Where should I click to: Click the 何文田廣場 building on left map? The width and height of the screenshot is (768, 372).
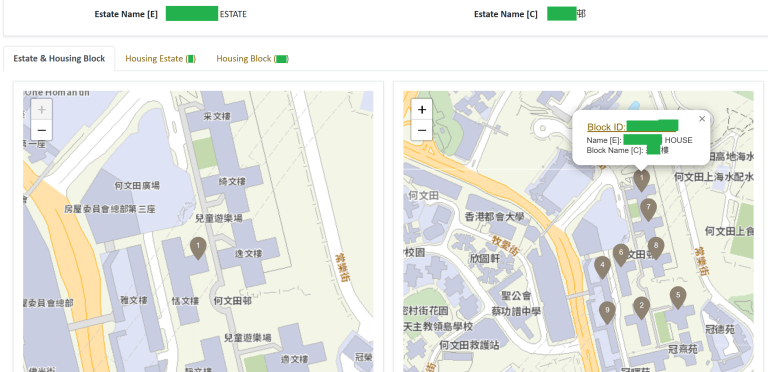point(137,186)
